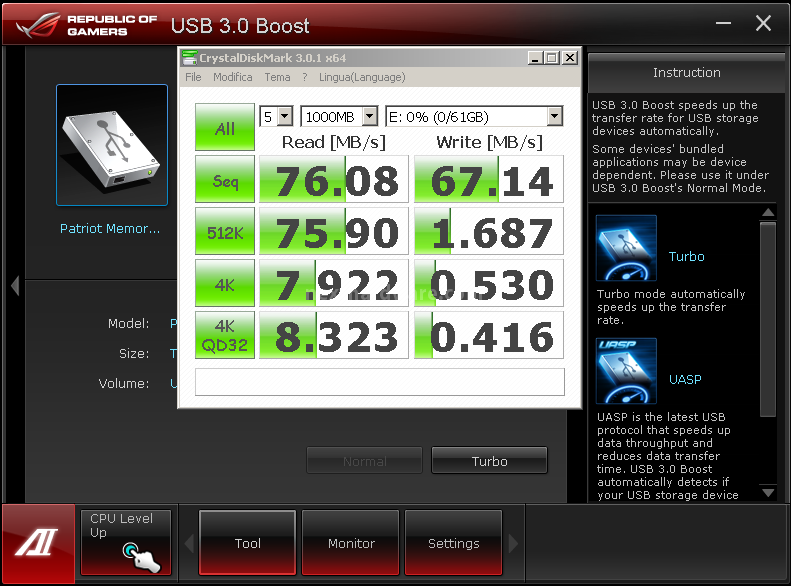Click the Patriot Memory USB drive icon

(x=112, y=145)
